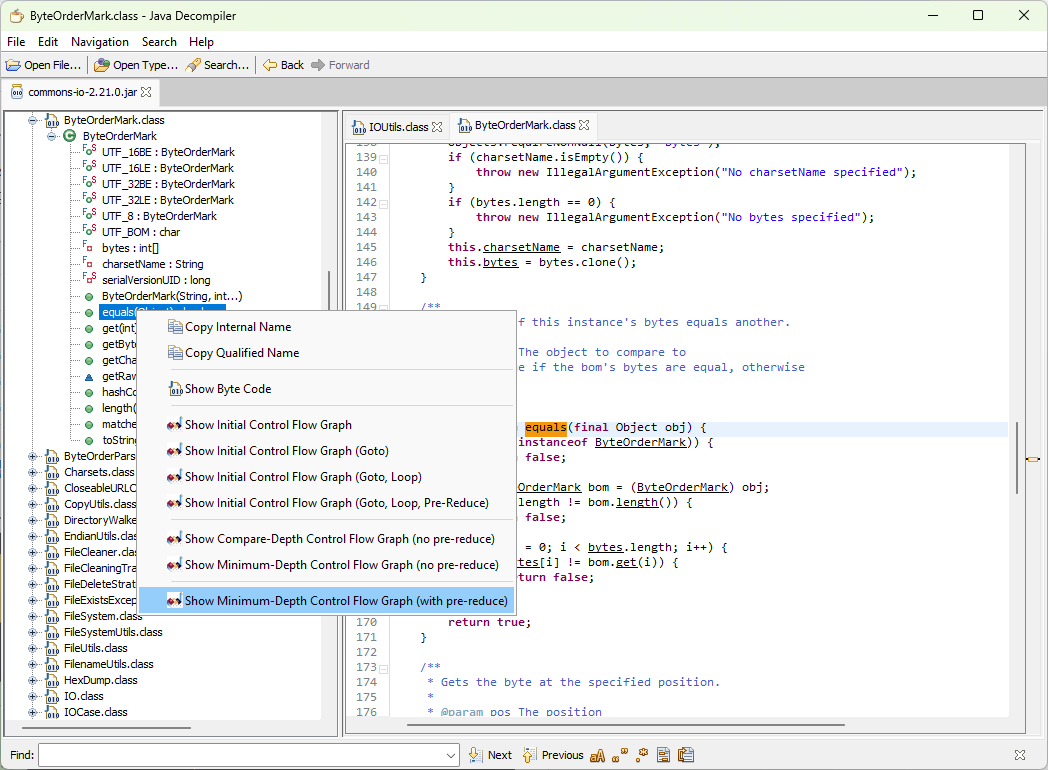Screen dimensions: 1048x770
Task: Close the IOUtils.class tab
Action: coord(438,127)
